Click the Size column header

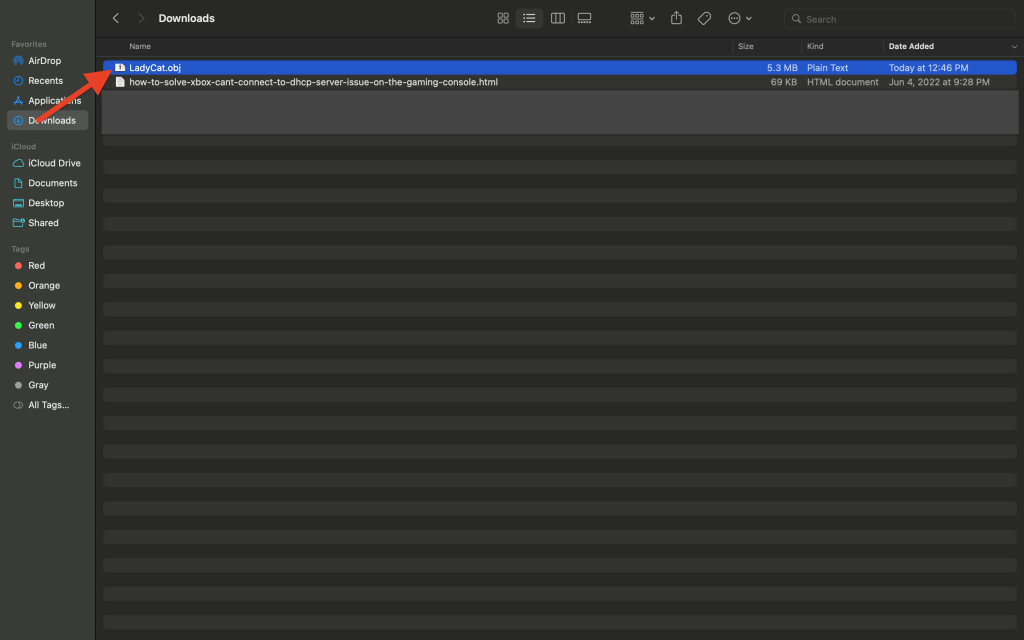click(746, 47)
